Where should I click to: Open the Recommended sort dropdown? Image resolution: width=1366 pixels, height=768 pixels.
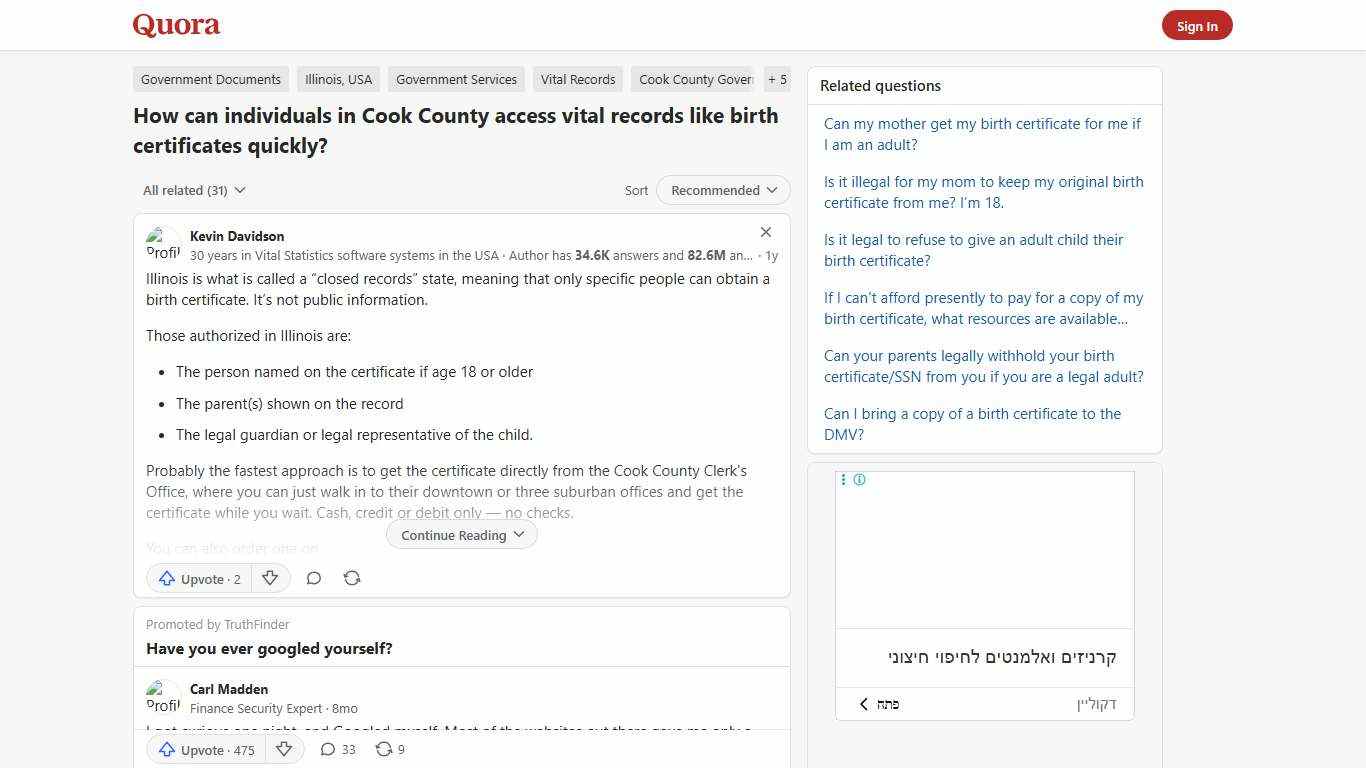pos(722,190)
